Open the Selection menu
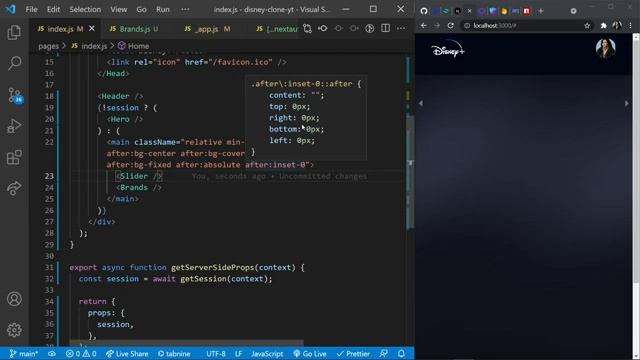Viewport: 640px width, 360px height. coord(85,9)
